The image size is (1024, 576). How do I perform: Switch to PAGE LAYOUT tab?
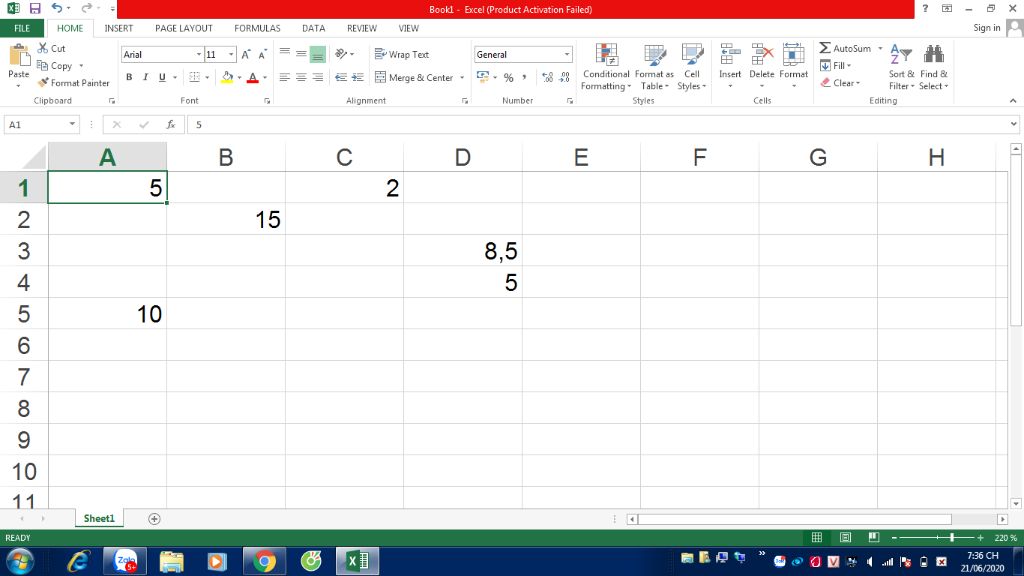click(x=184, y=28)
